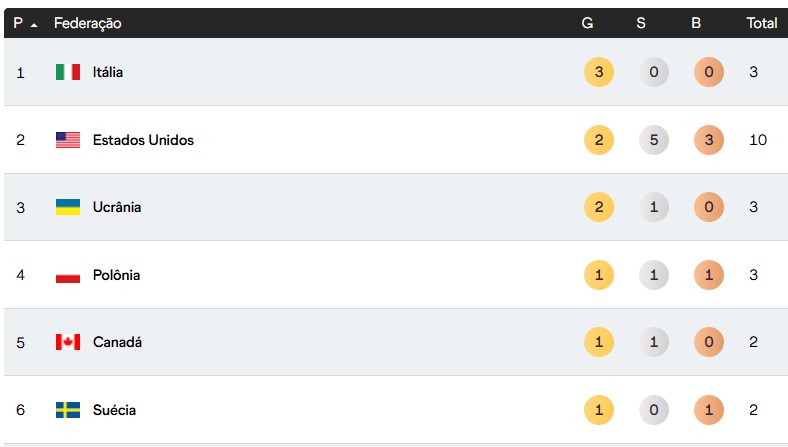The width and height of the screenshot is (788, 447).
Task: Click the Federação column header
Action: click(x=87, y=23)
